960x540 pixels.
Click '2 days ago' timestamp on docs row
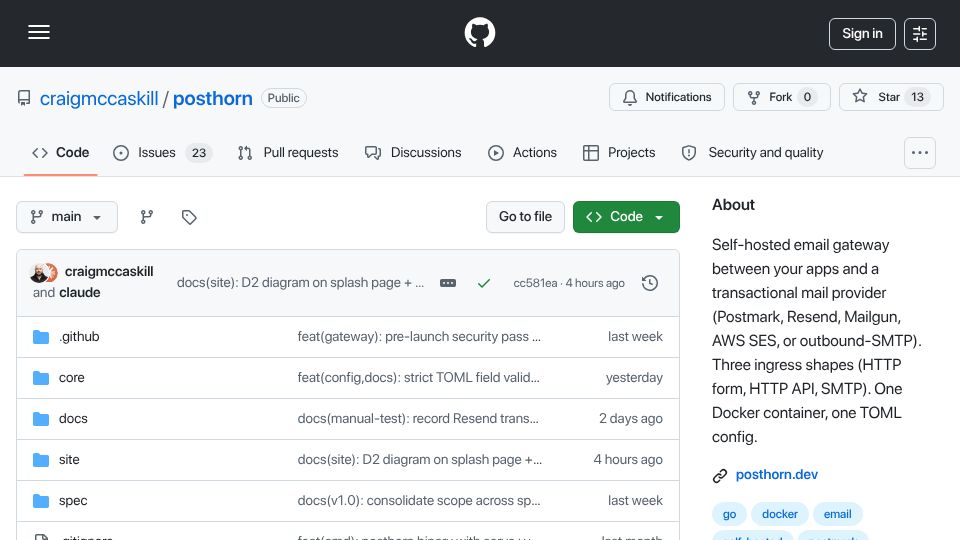coord(631,419)
